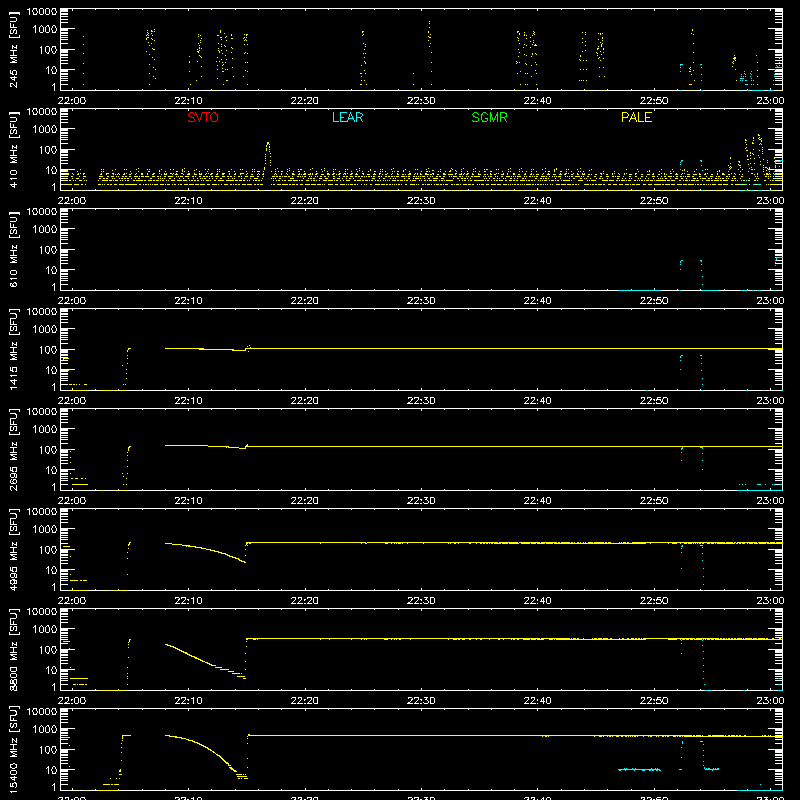Select 22:10 tick under the 1415 MHz panel
800x800 pixels.
pyautogui.click(x=188, y=401)
